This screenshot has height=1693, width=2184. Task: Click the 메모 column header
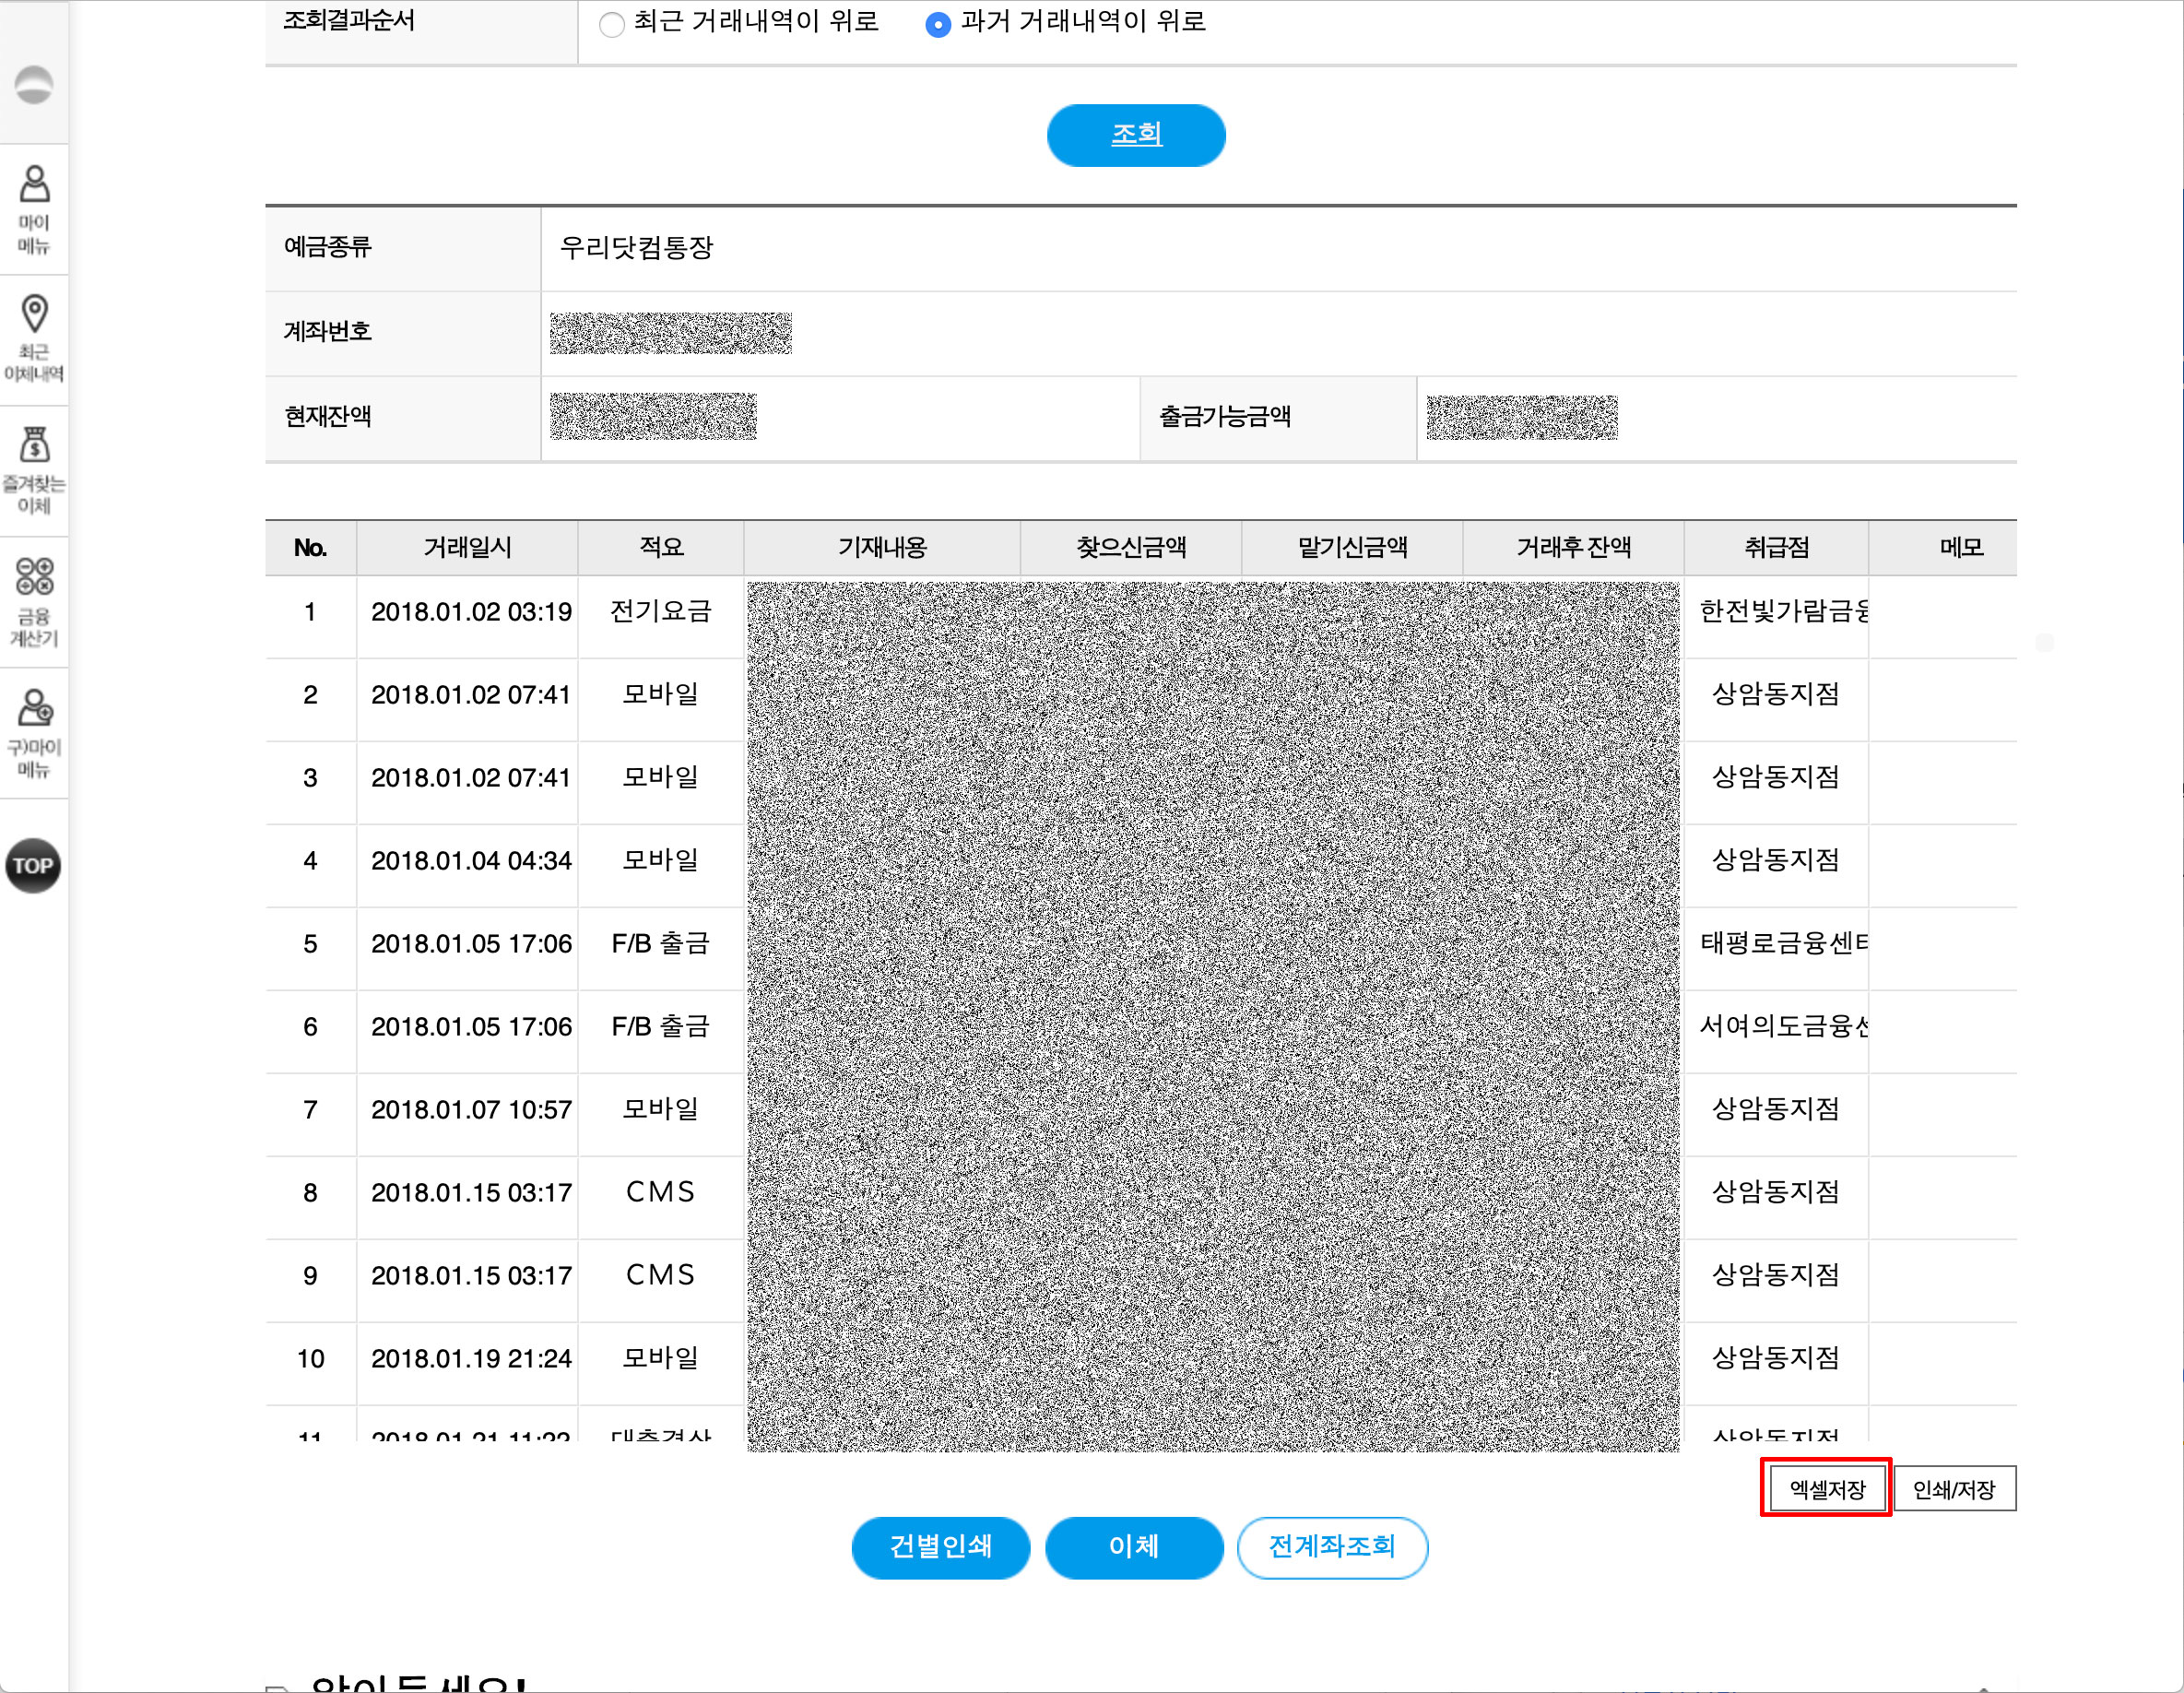(1960, 547)
